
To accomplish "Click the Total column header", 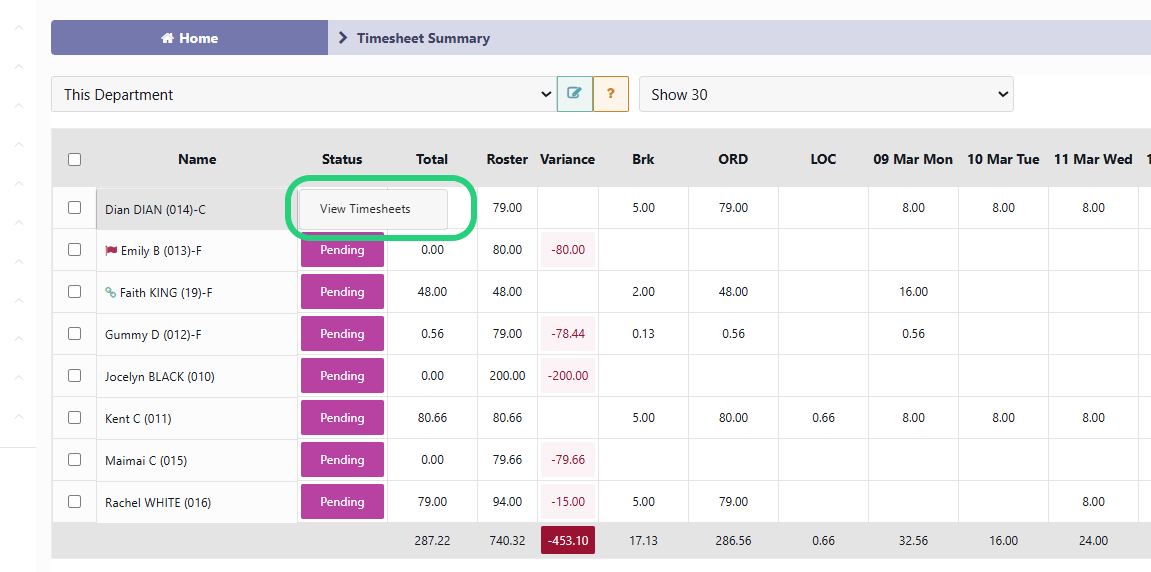I will click(x=432, y=159).
